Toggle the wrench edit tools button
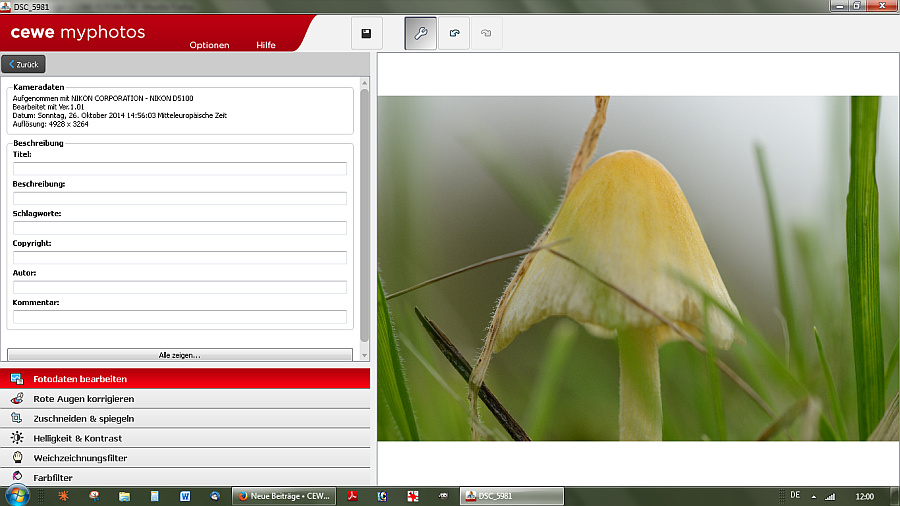Image resolution: width=900 pixels, height=506 pixels. tap(421, 33)
